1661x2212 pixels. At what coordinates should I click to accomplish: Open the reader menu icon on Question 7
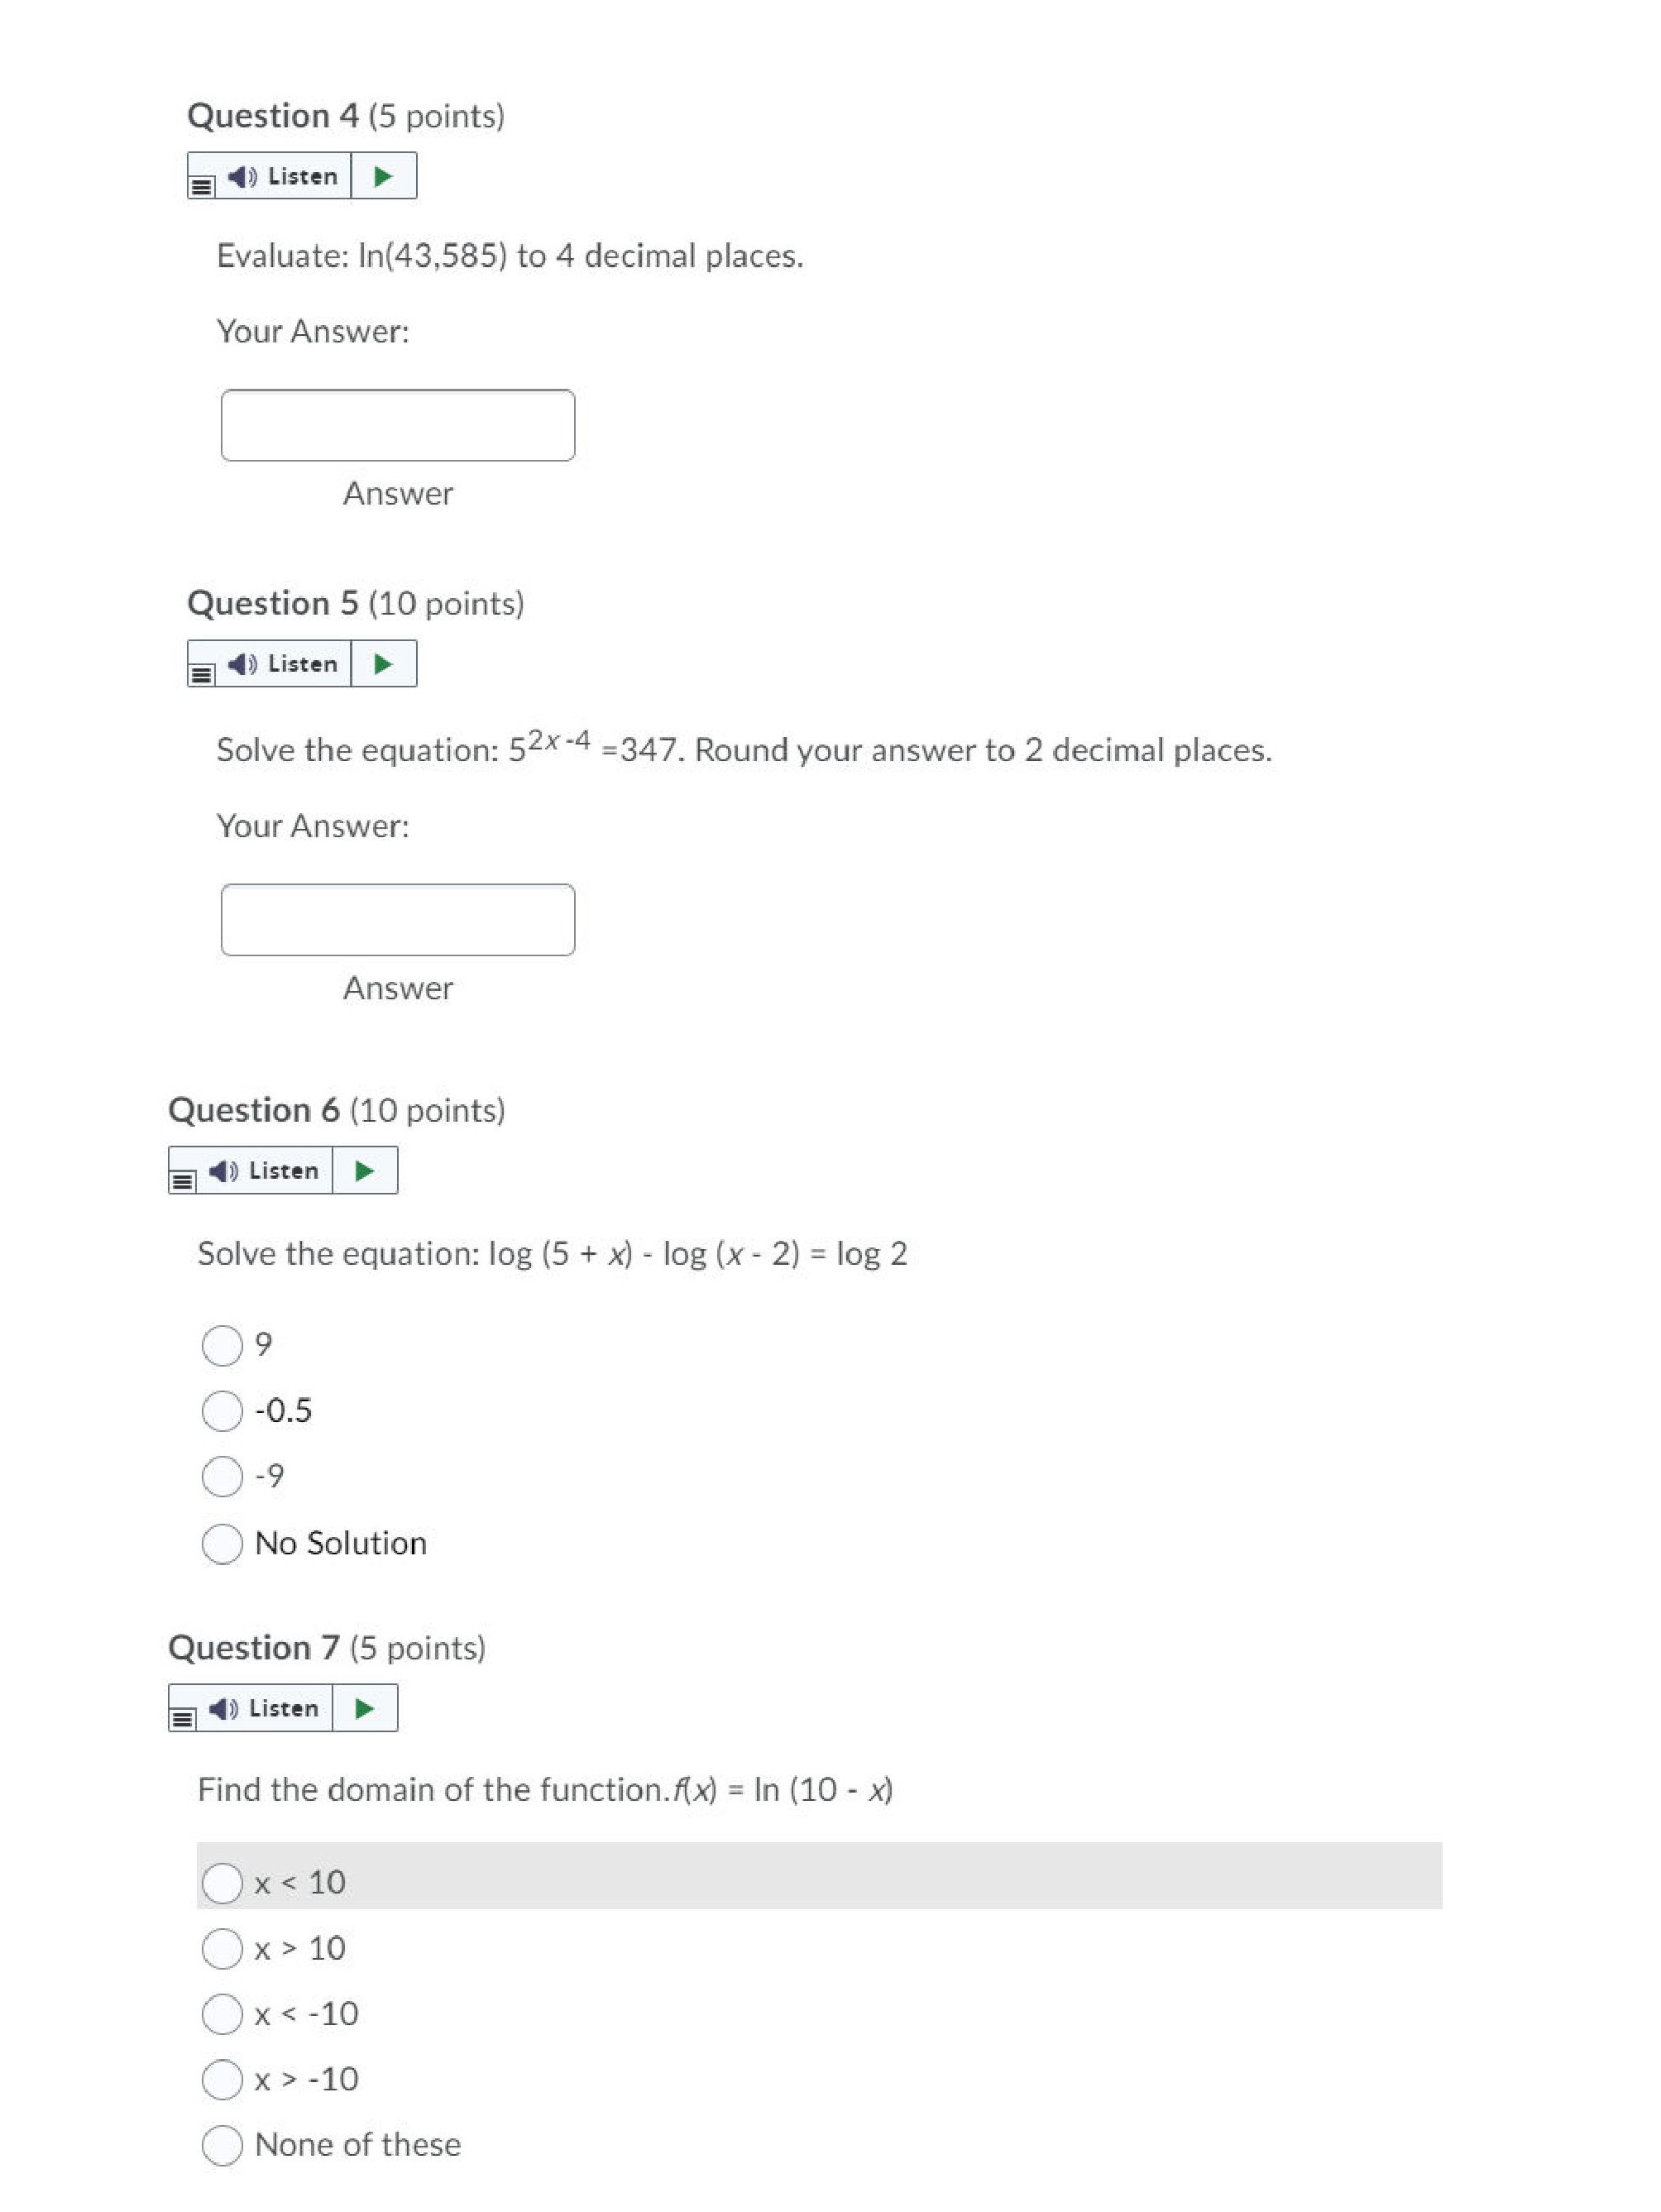pos(182,1719)
